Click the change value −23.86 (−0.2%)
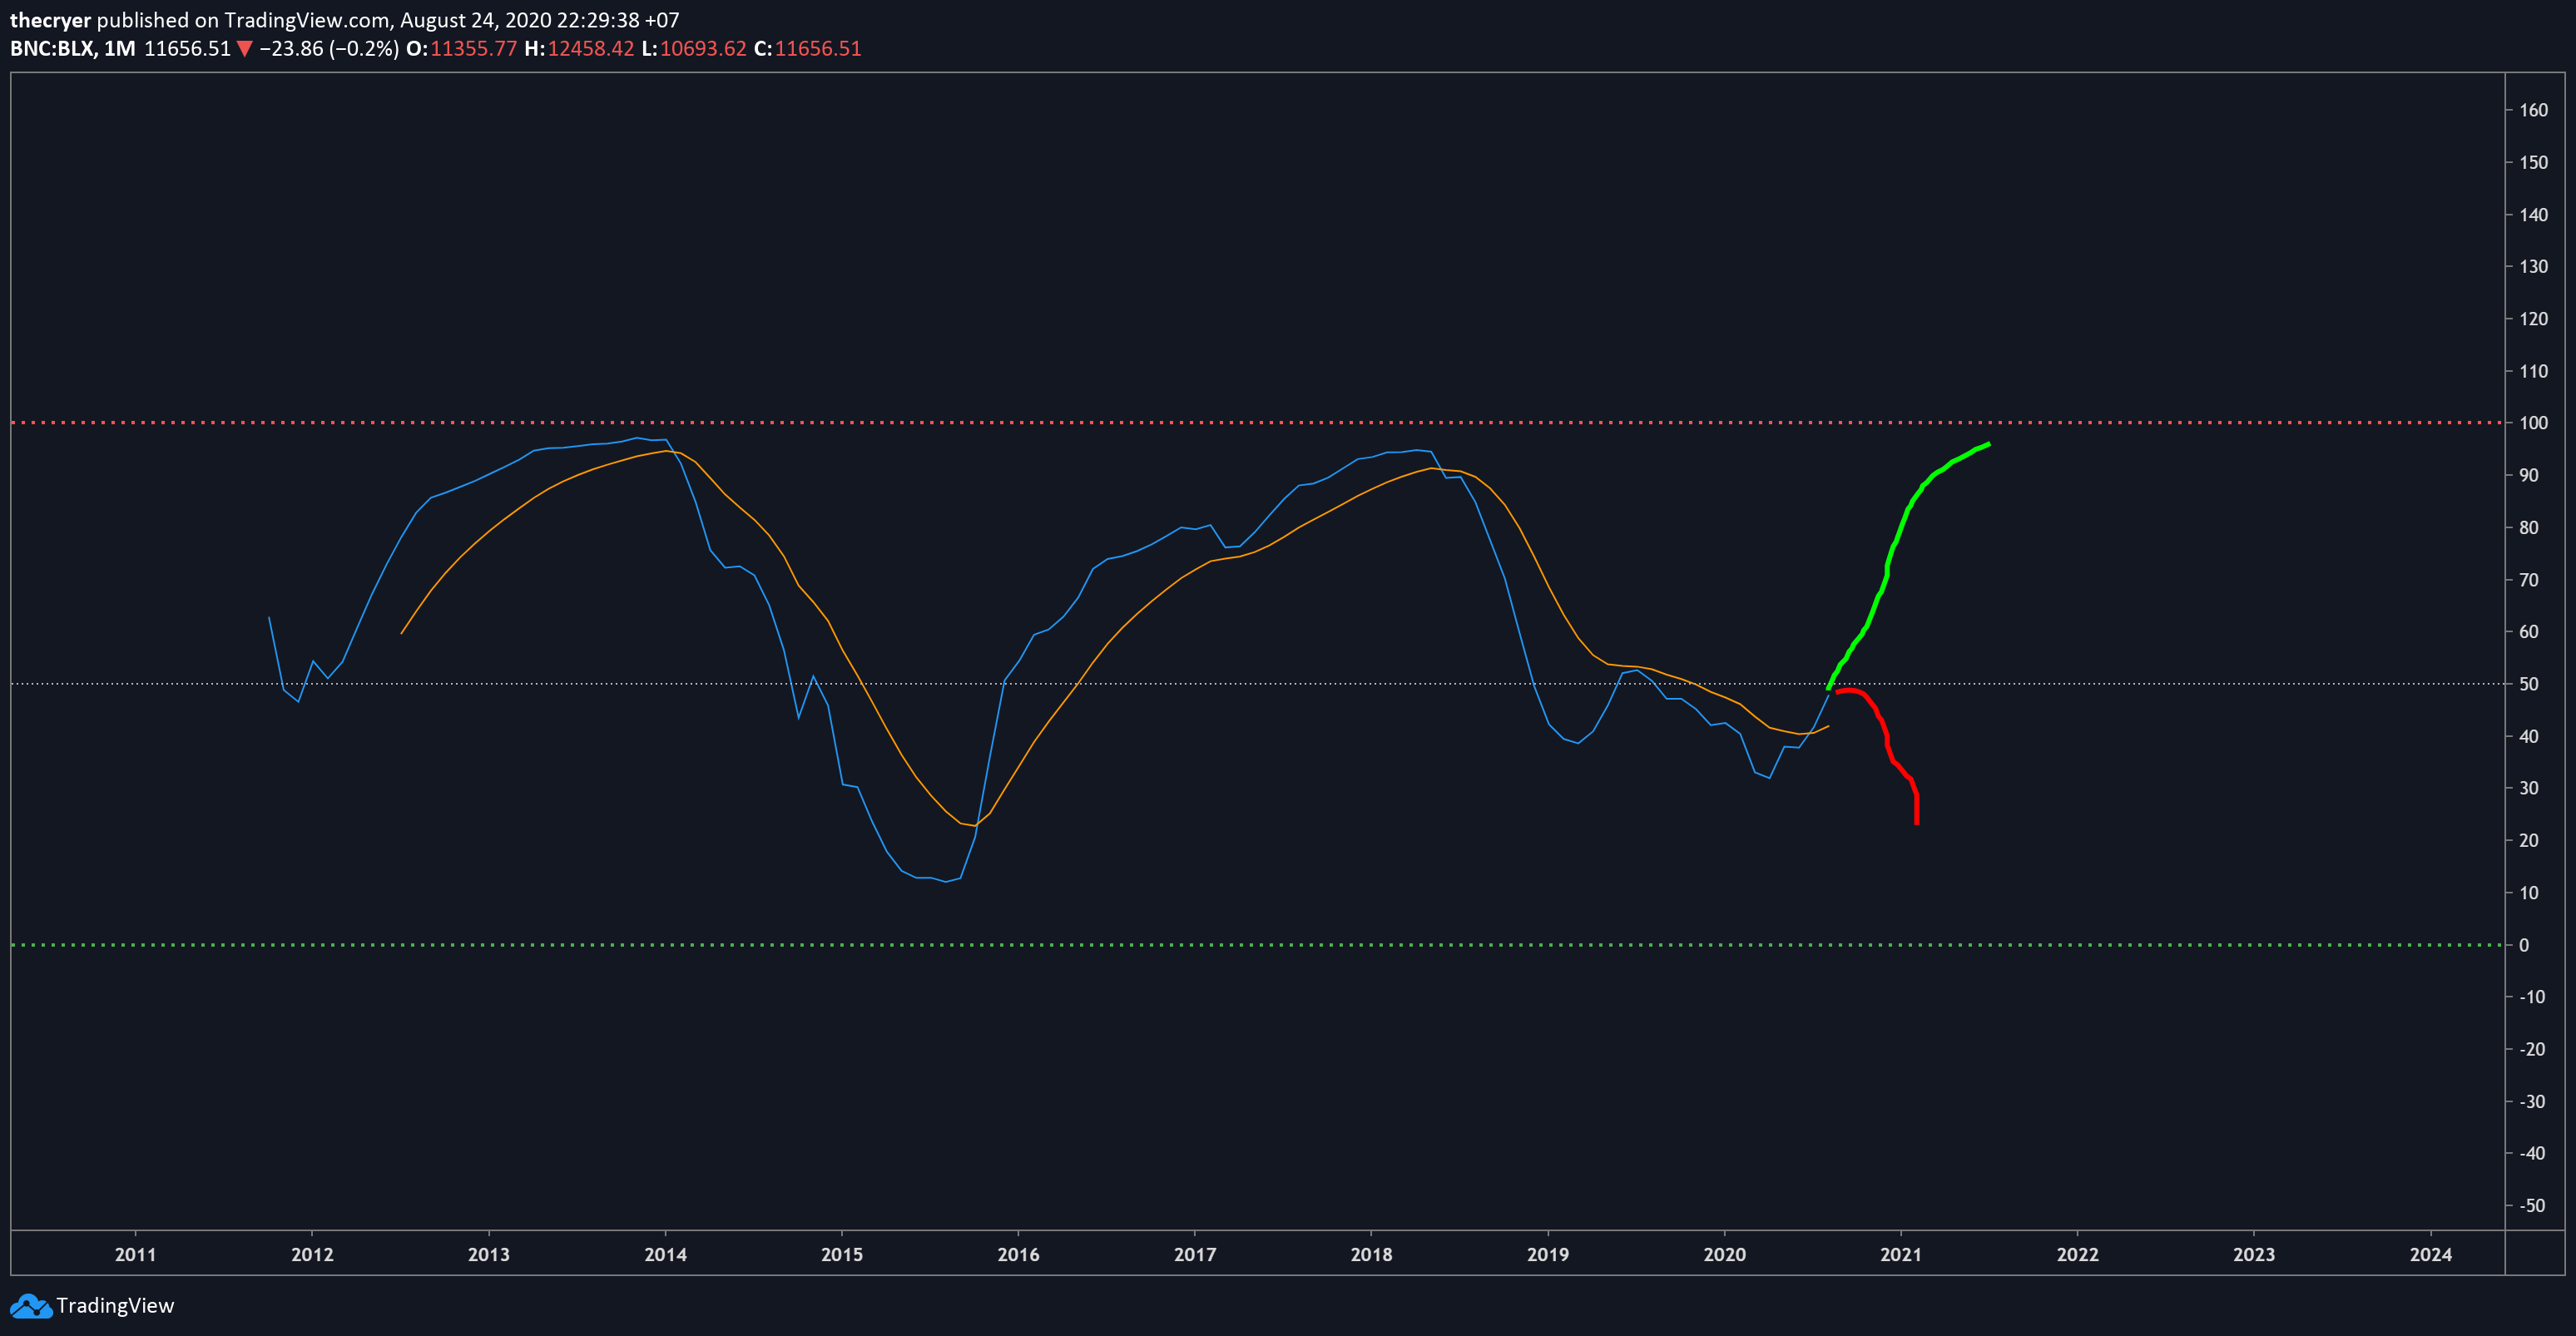Viewport: 2576px width, 1336px height. coord(329,49)
